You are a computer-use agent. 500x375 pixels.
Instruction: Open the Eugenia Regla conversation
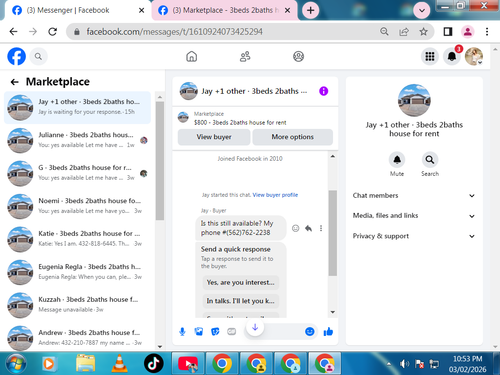77,272
